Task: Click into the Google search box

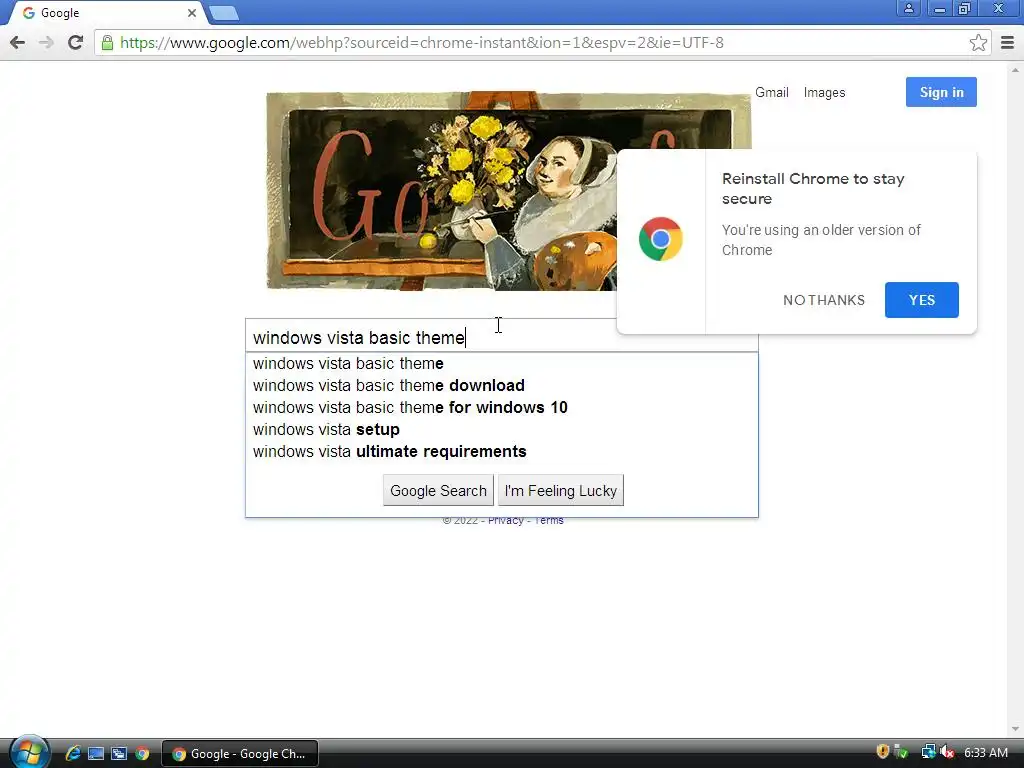Action: [x=431, y=337]
